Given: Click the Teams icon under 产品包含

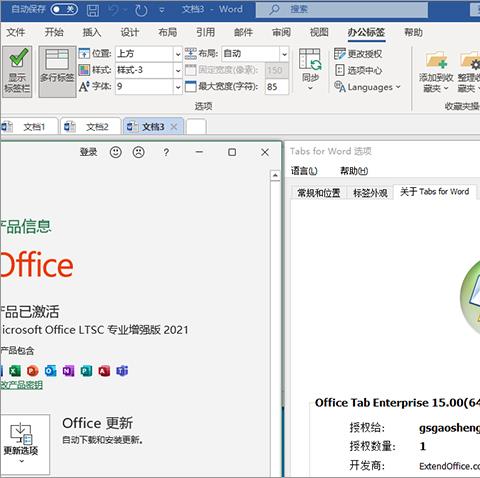Looking at the screenshot, I should tap(122, 371).
